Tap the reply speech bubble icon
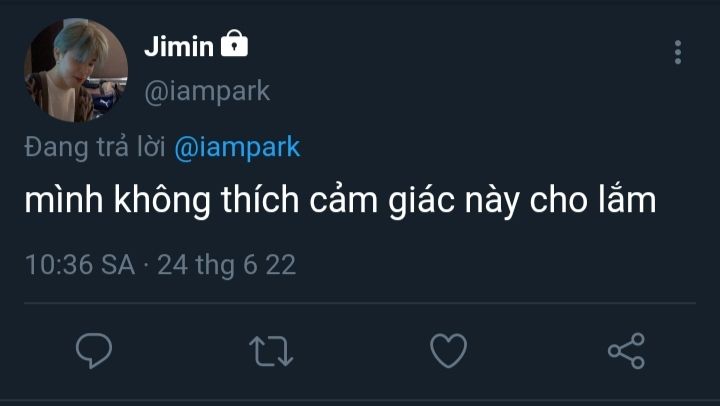This screenshot has height=406, width=720. [x=93, y=350]
